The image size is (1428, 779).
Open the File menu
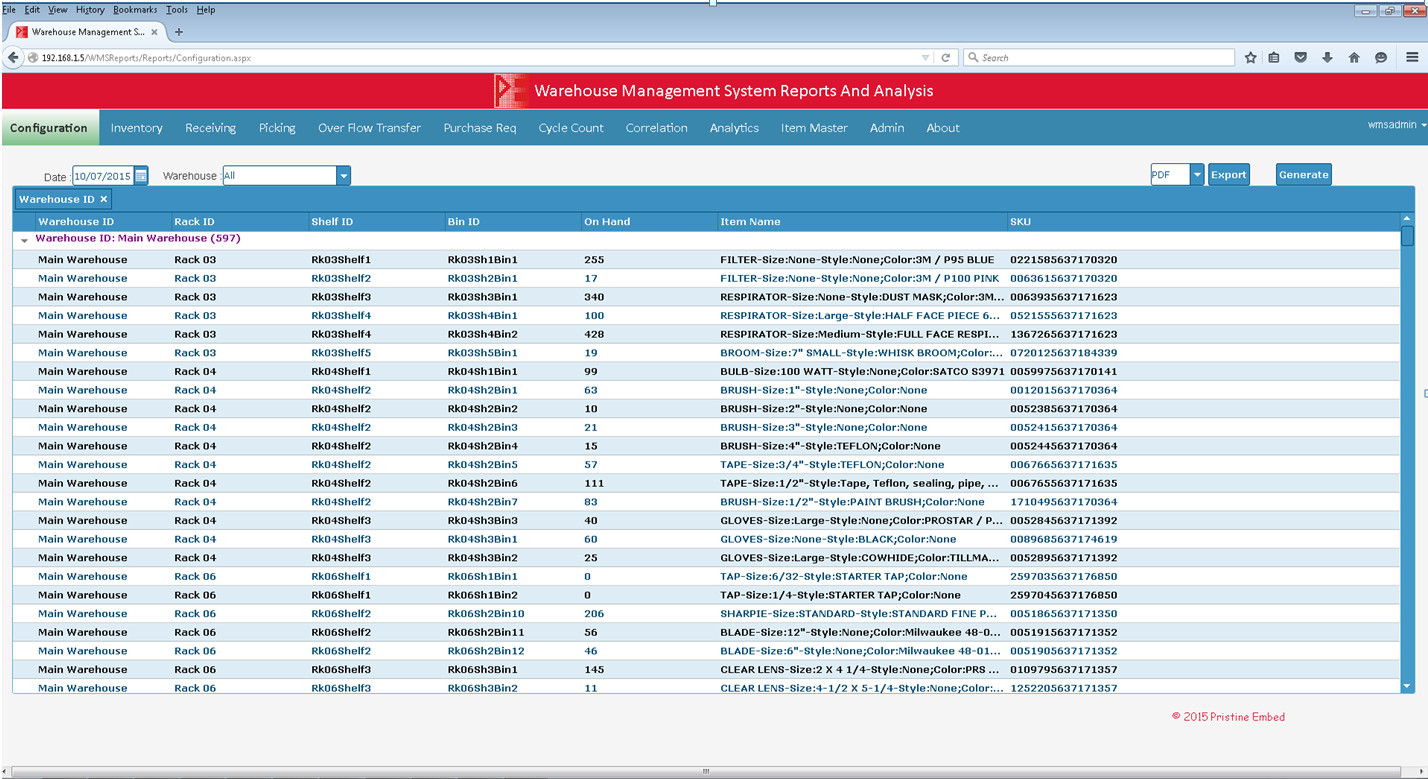(x=9, y=9)
